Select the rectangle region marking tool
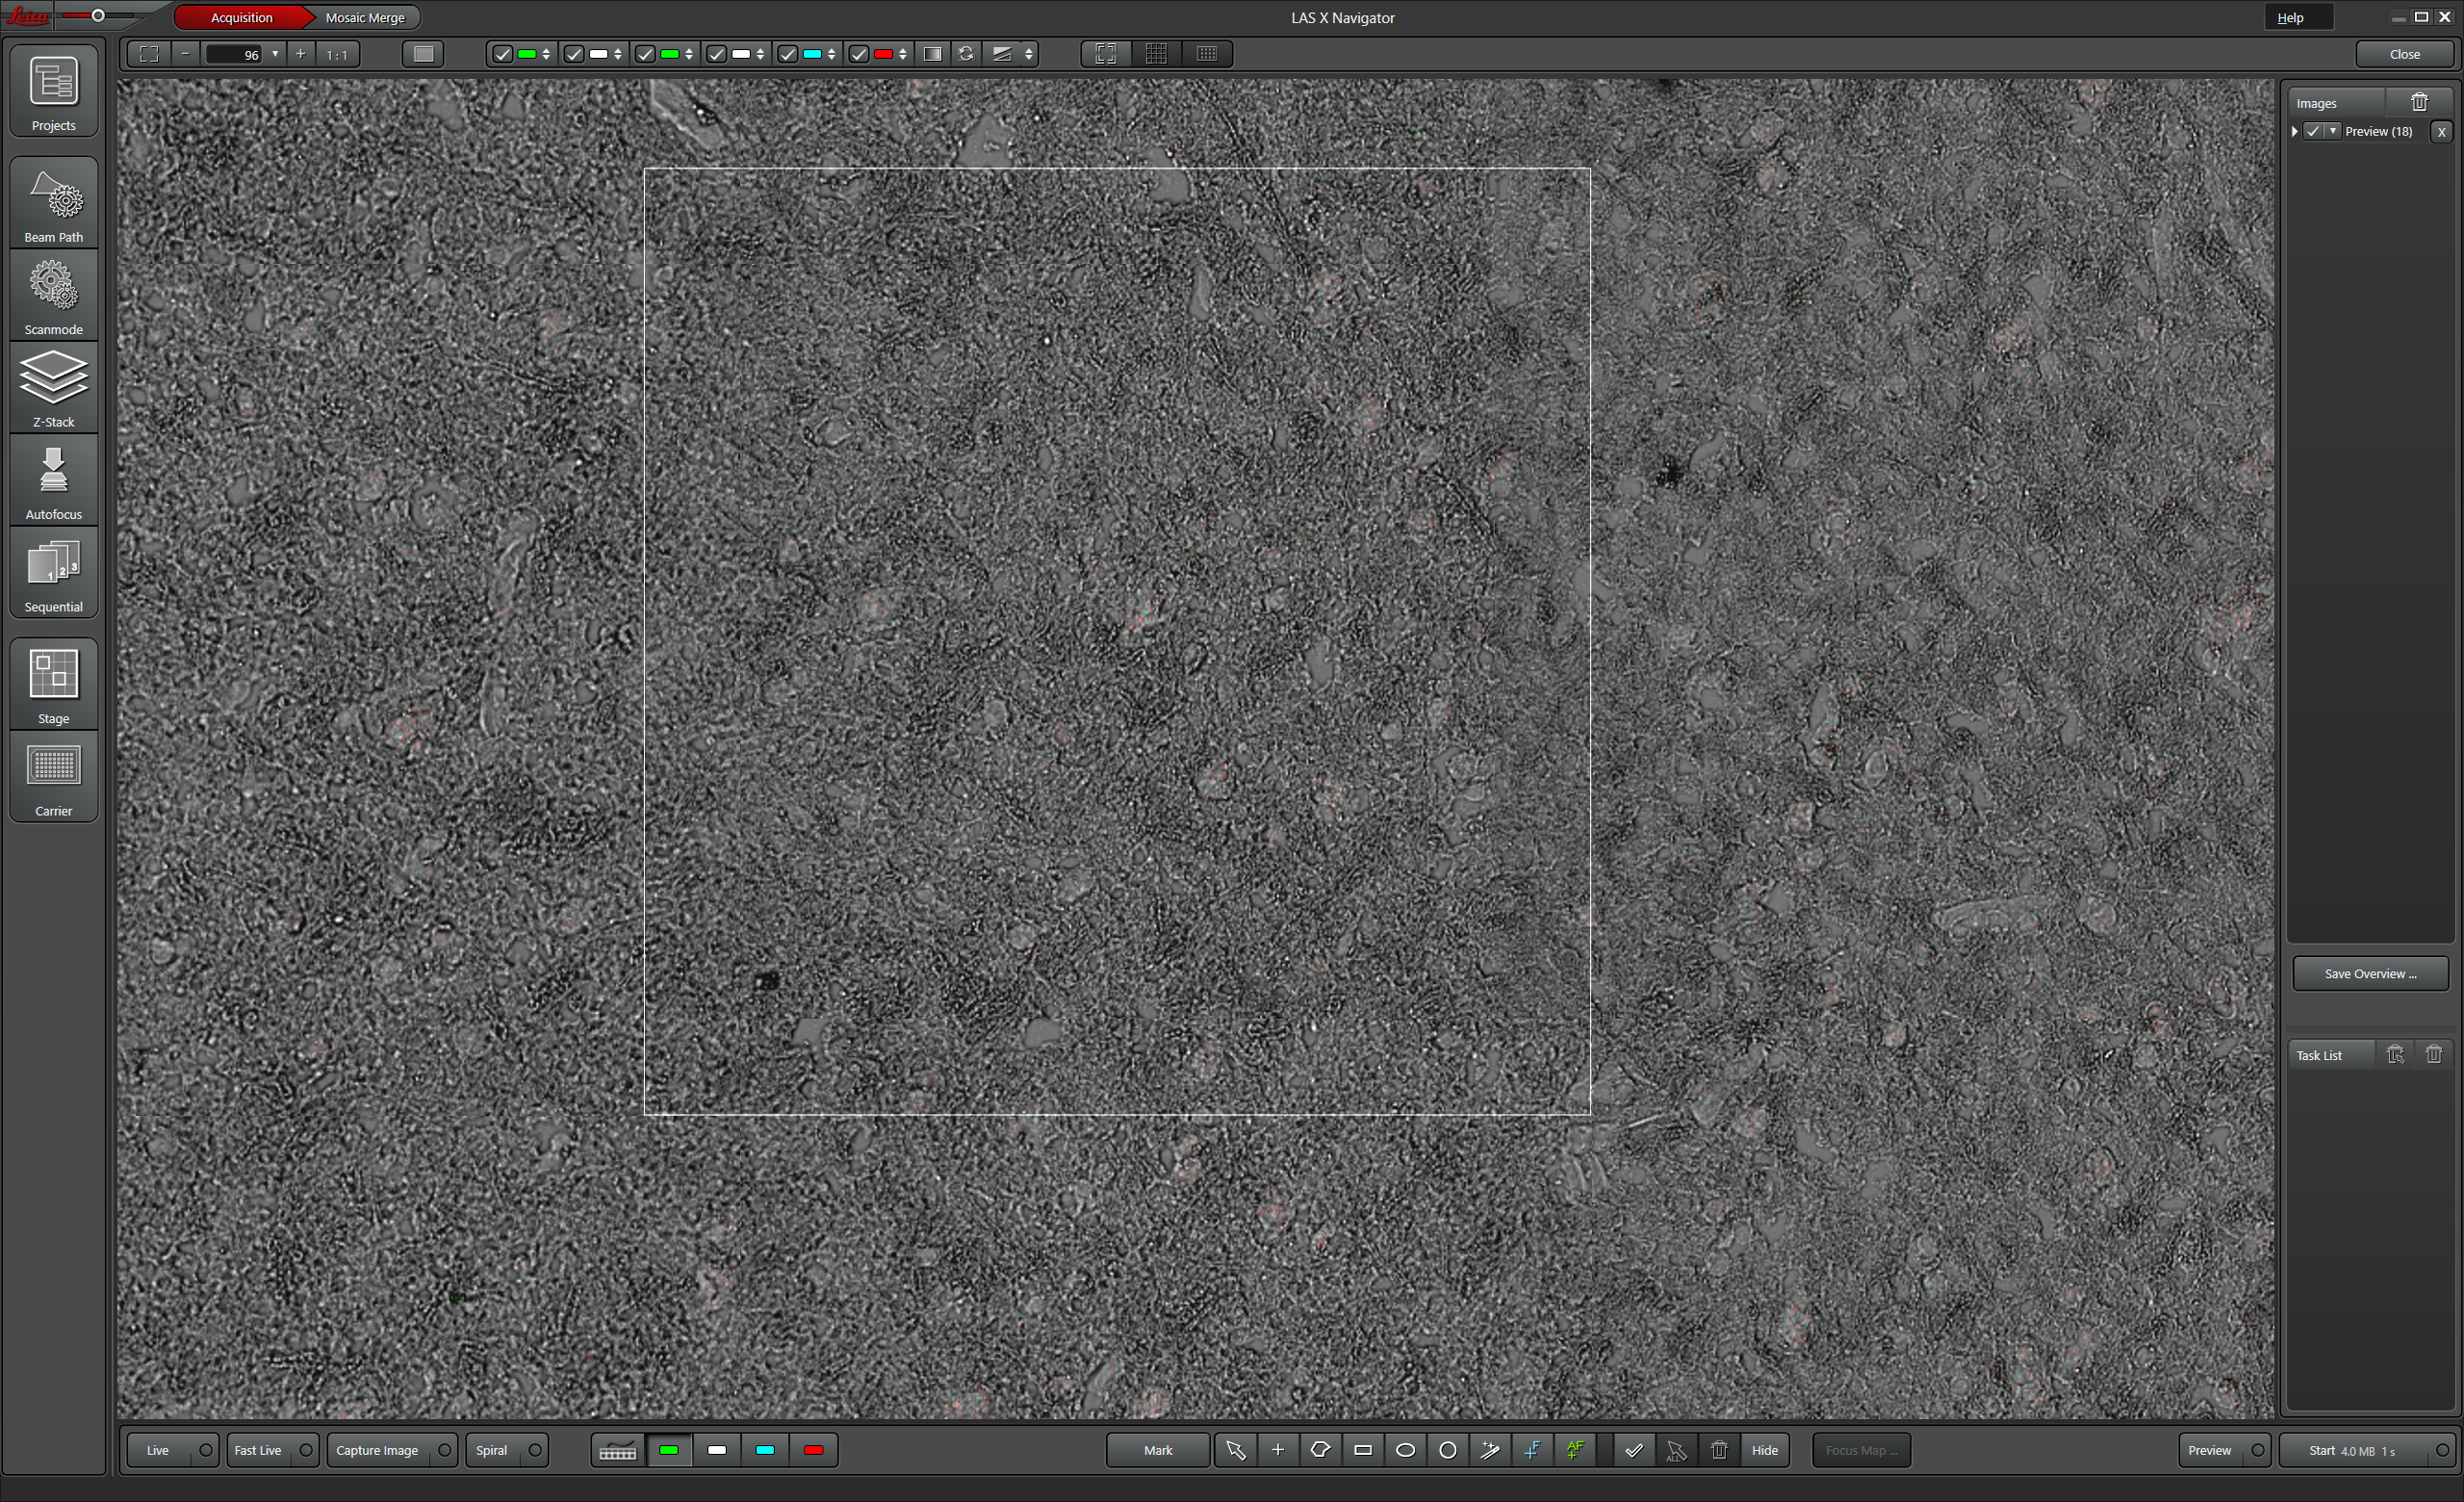Viewport: 2464px width, 1502px height. [x=1362, y=1450]
